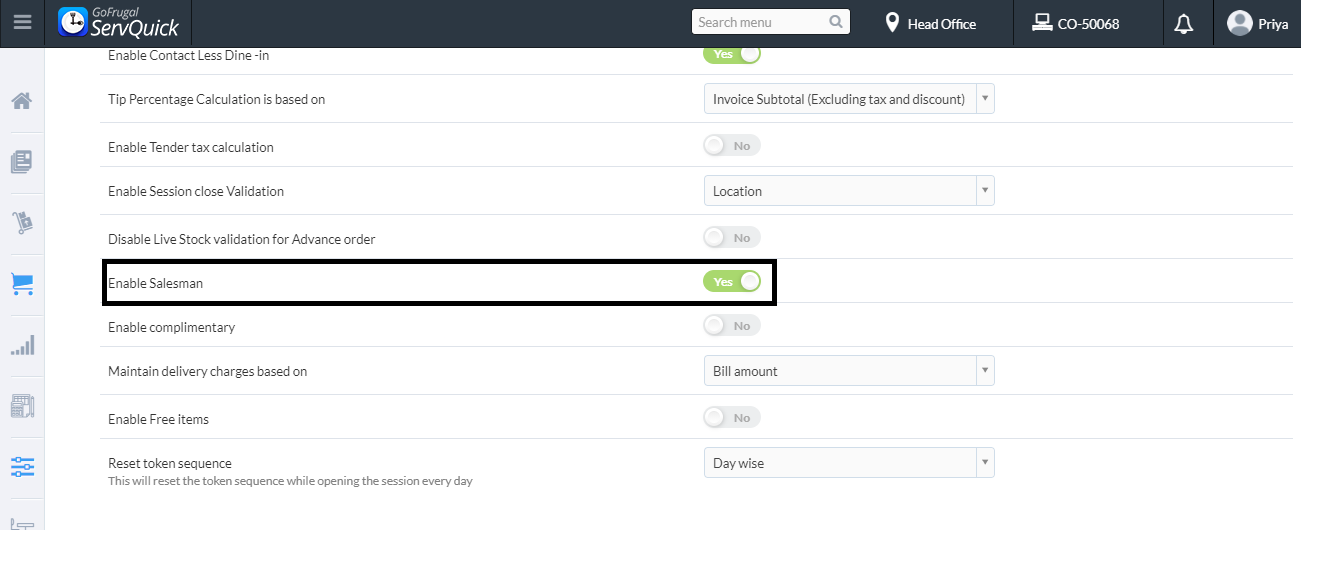Screen dimensions: 1319x565
Task: Open the hand-truck purchase sidebar icon
Action: (x=22, y=223)
